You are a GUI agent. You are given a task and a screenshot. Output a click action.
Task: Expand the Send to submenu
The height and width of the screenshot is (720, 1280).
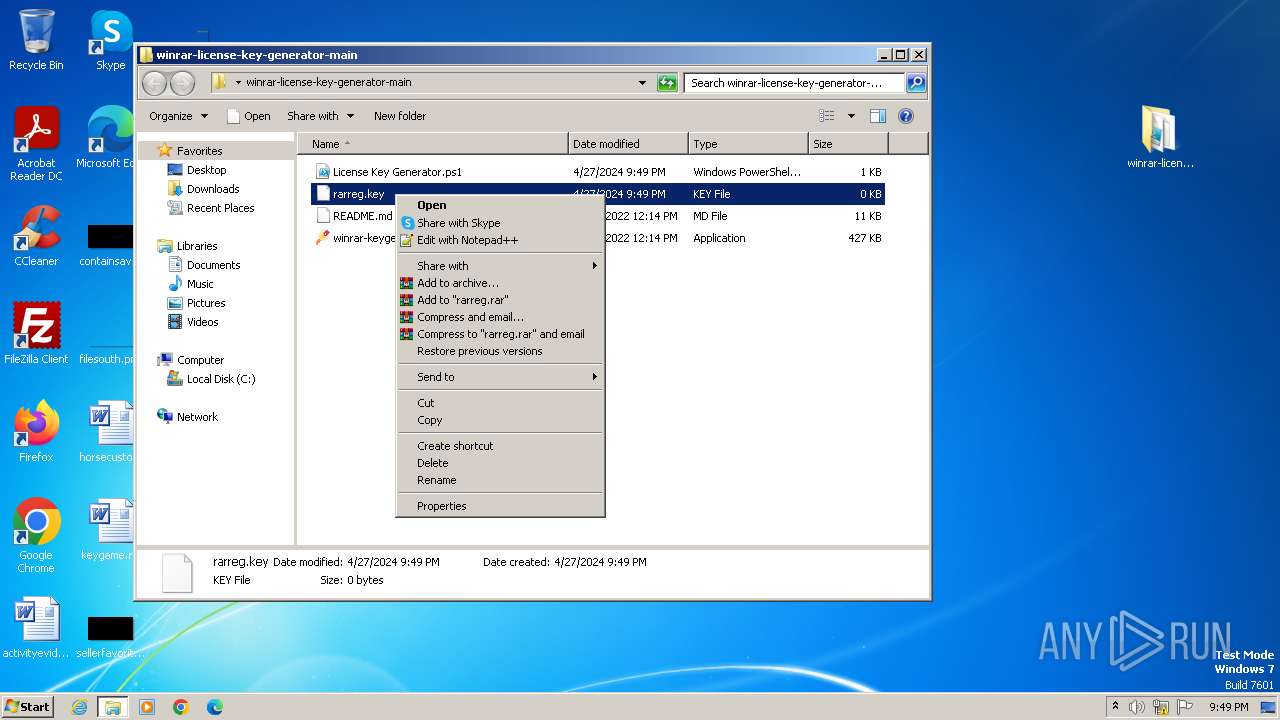500,377
